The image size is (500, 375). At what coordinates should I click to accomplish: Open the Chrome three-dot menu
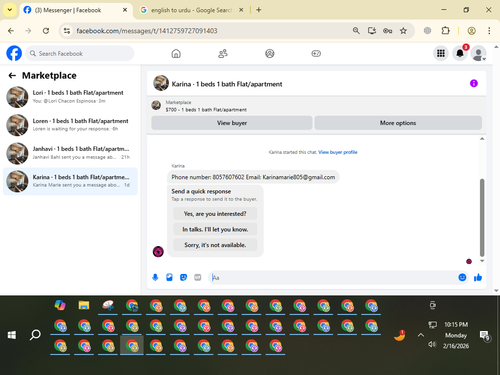click(489, 31)
